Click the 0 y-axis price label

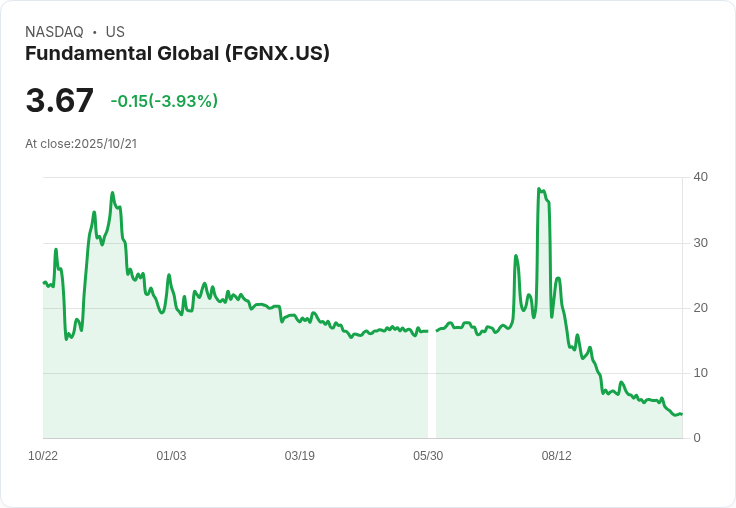pos(697,438)
